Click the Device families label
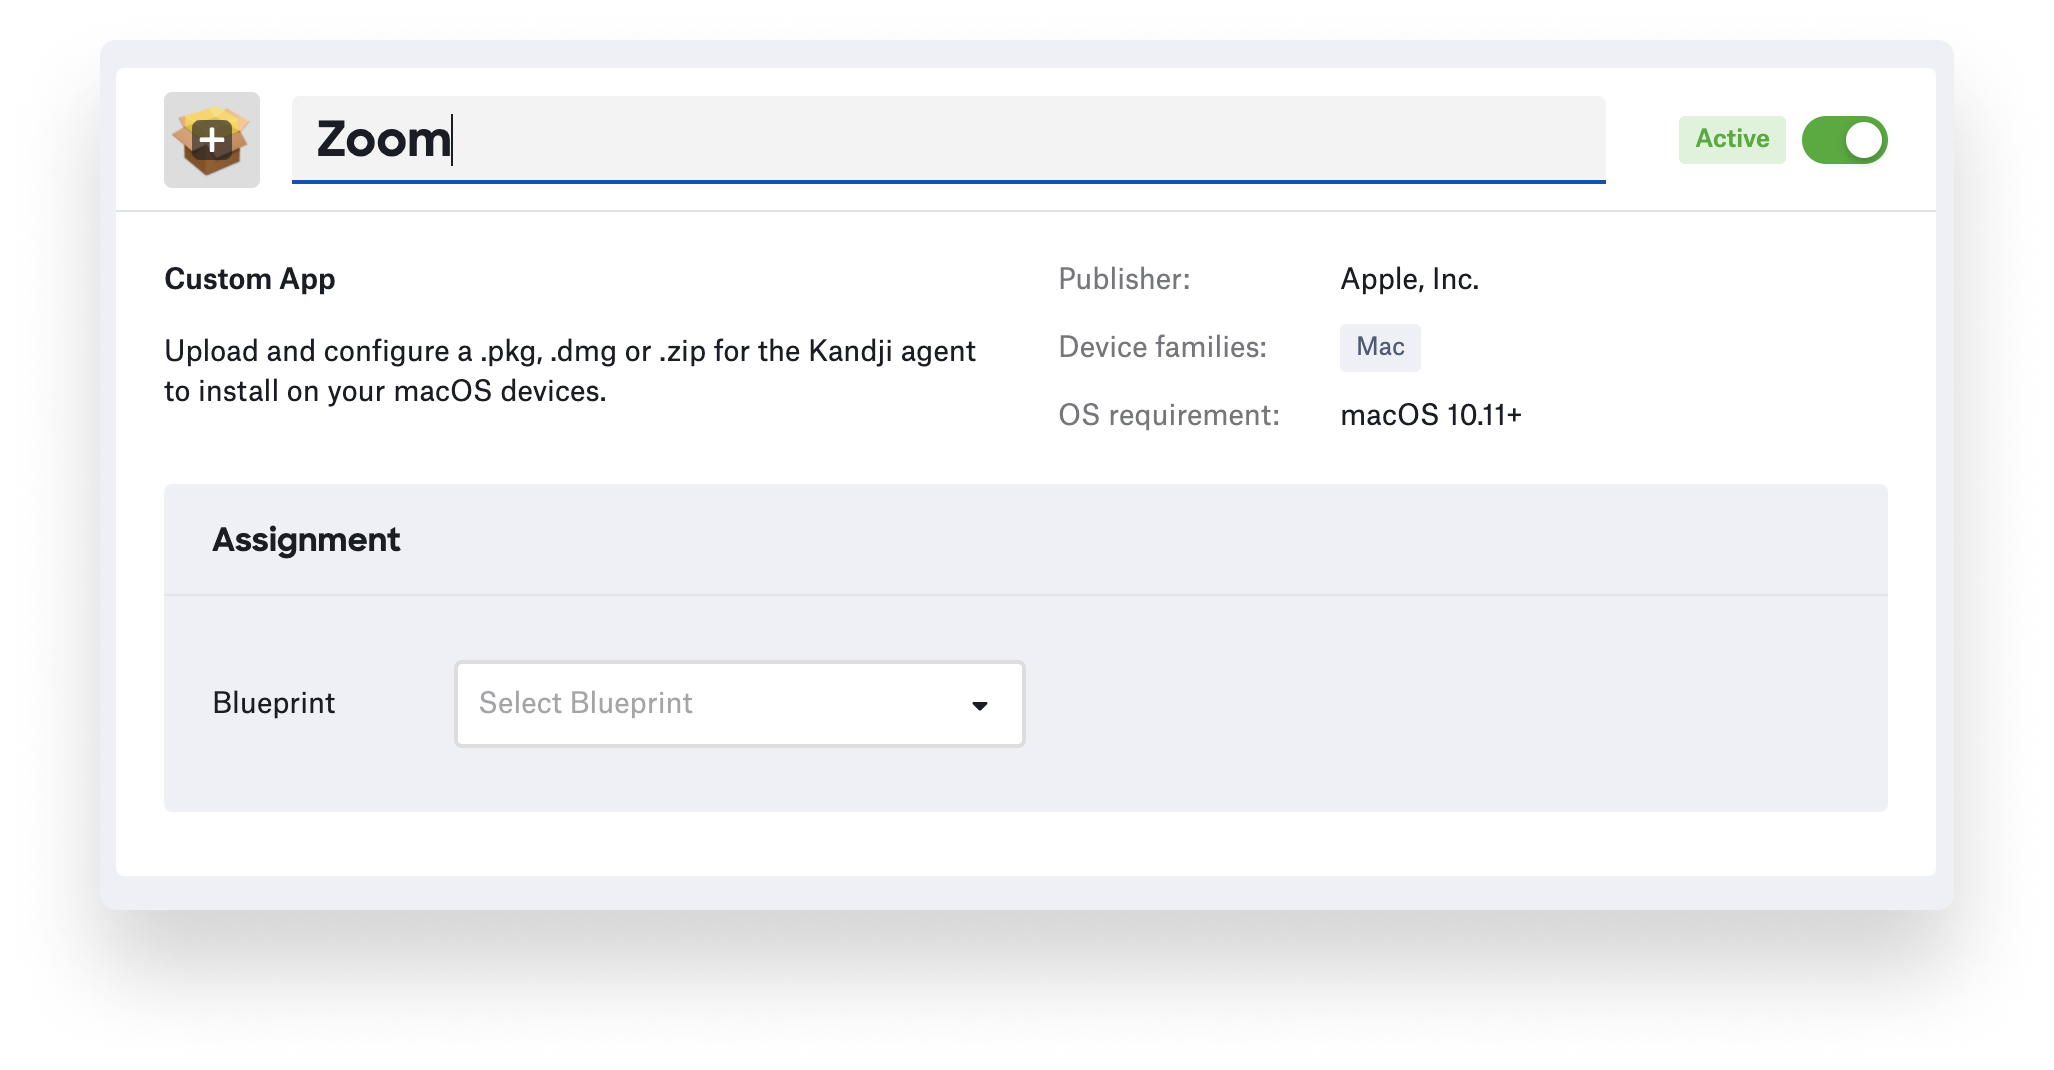The image size is (2054, 1070). click(1162, 347)
